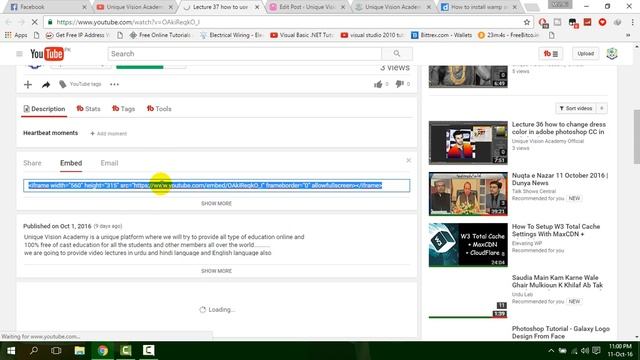Image resolution: width=640 pixels, height=360 pixels.
Task: Click Chrome icon in taskbar
Action: coord(102,351)
